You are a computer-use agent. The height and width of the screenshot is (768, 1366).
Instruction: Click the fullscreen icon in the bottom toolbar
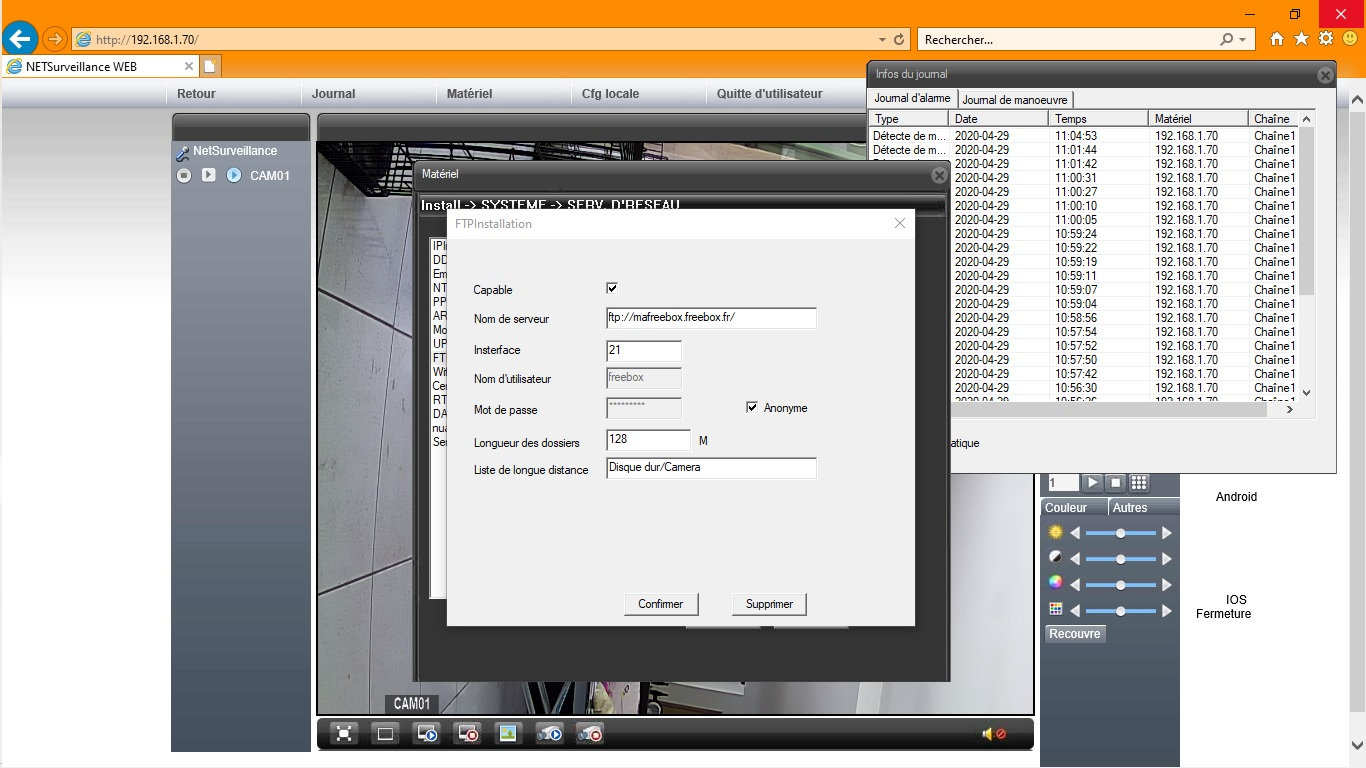point(344,734)
